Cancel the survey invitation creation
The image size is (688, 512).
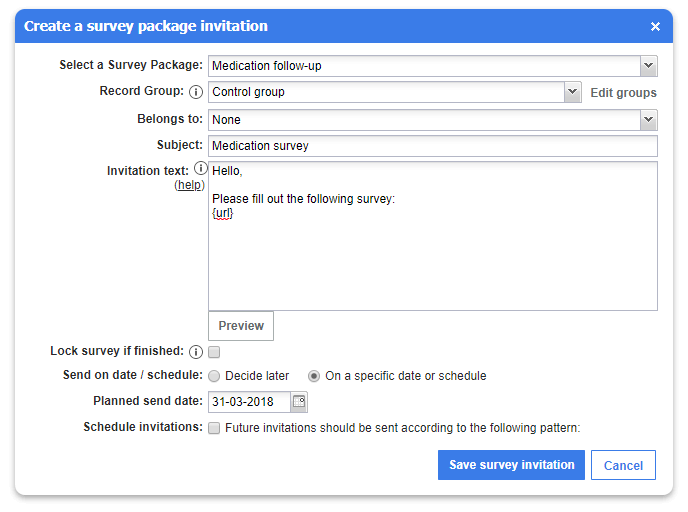tap(623, 465)
